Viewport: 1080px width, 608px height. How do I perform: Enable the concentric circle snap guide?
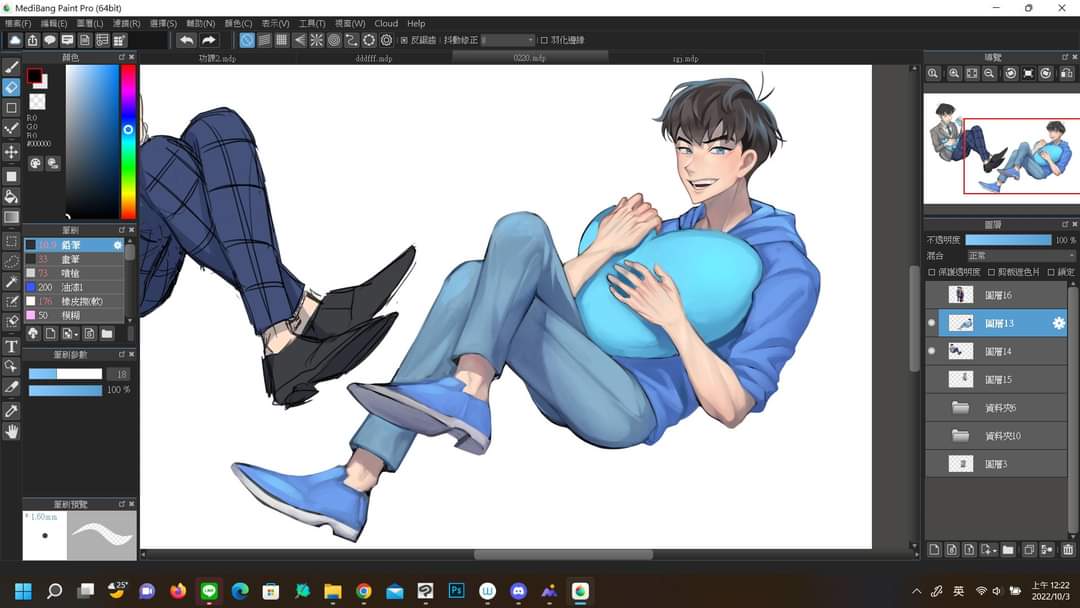[334, 40]
